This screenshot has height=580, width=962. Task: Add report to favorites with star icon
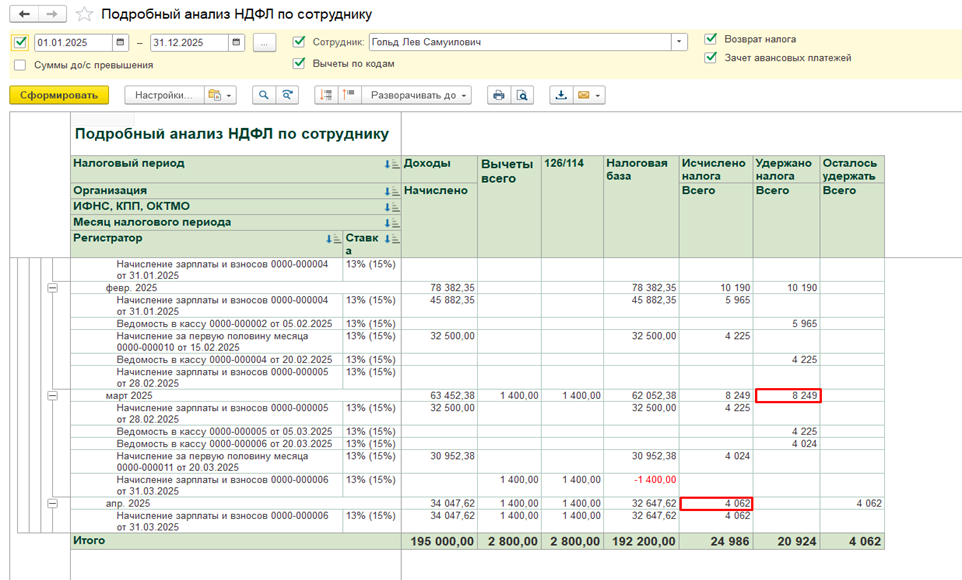point(85,15)
